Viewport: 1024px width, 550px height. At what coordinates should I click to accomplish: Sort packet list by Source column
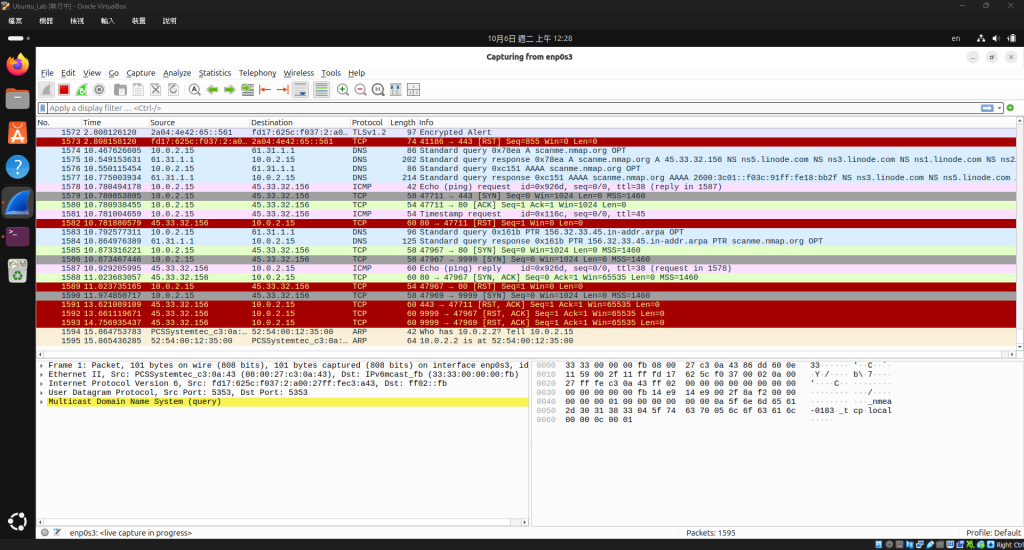(x=199, y=122)
